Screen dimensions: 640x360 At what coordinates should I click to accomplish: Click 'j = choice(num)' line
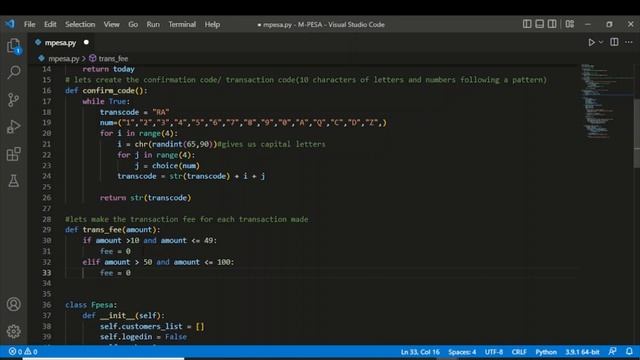tap(167, 166)
